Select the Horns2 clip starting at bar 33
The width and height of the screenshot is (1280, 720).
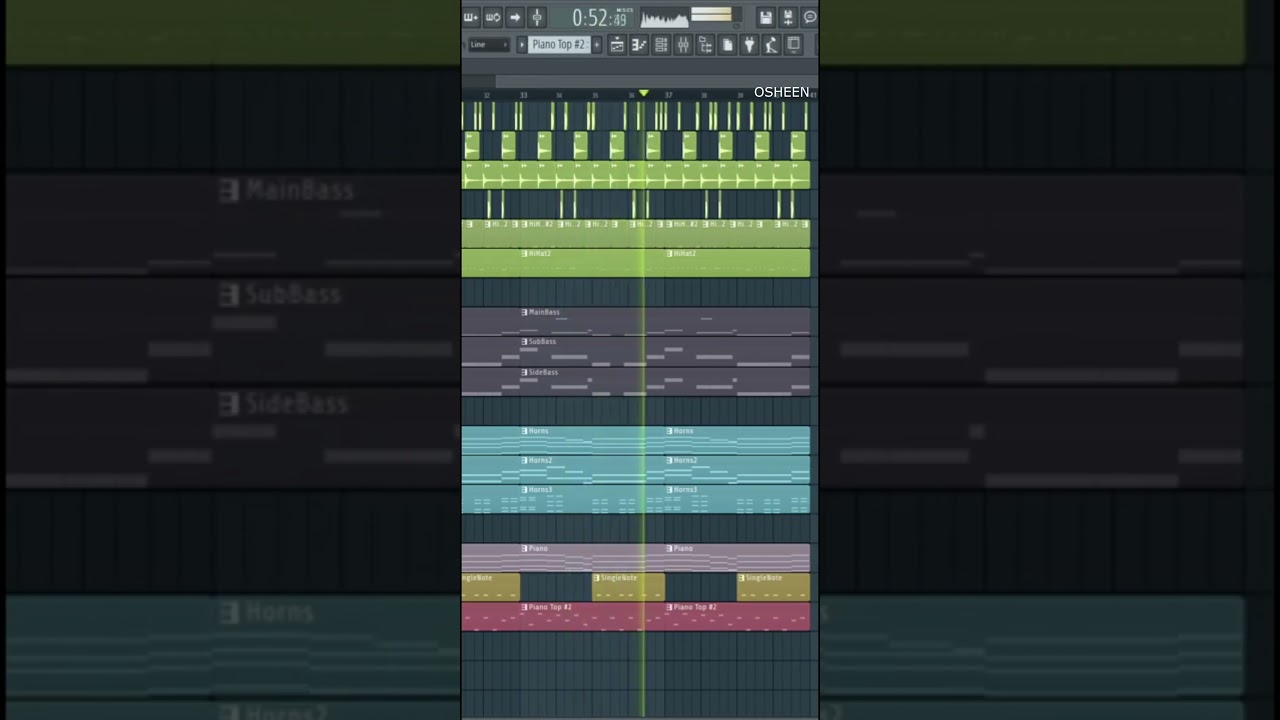click(592, 469)
